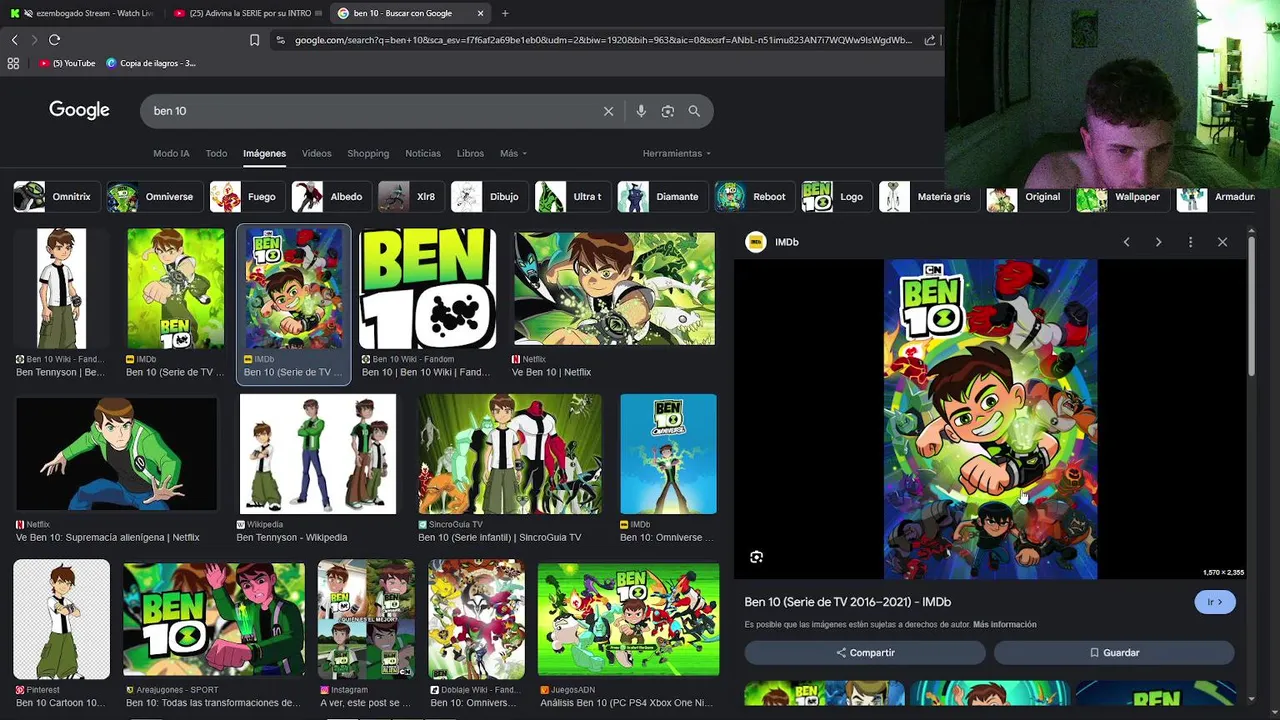Open the Ben Tennyson Wikipedia thumbnail
The image size is (1280, 720).
[x=317, y=453]
